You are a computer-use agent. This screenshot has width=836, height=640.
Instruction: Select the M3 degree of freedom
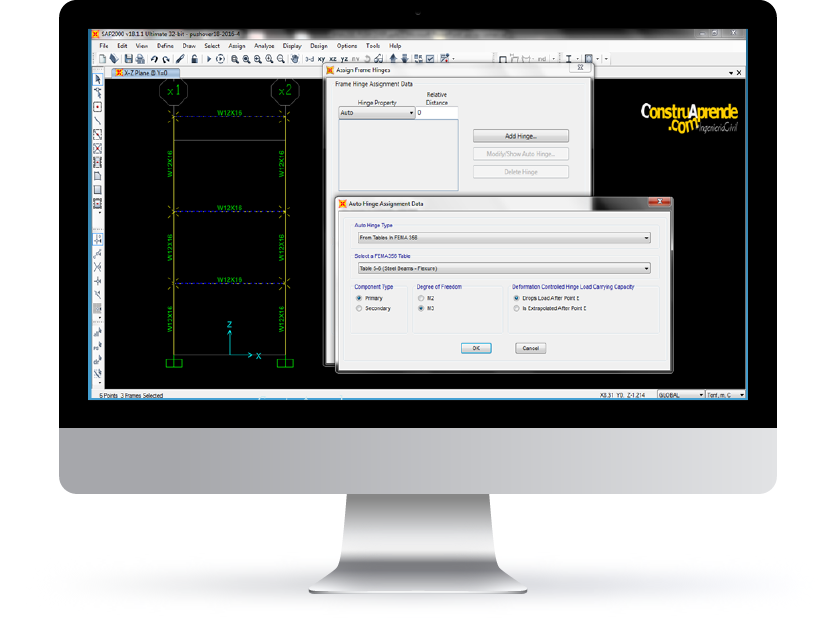coord(421,308)
